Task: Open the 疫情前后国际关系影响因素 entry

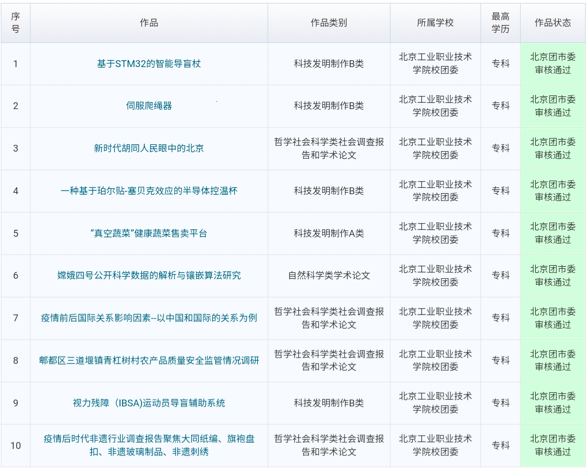Action: pyautogui.click(x=149, y=318)
